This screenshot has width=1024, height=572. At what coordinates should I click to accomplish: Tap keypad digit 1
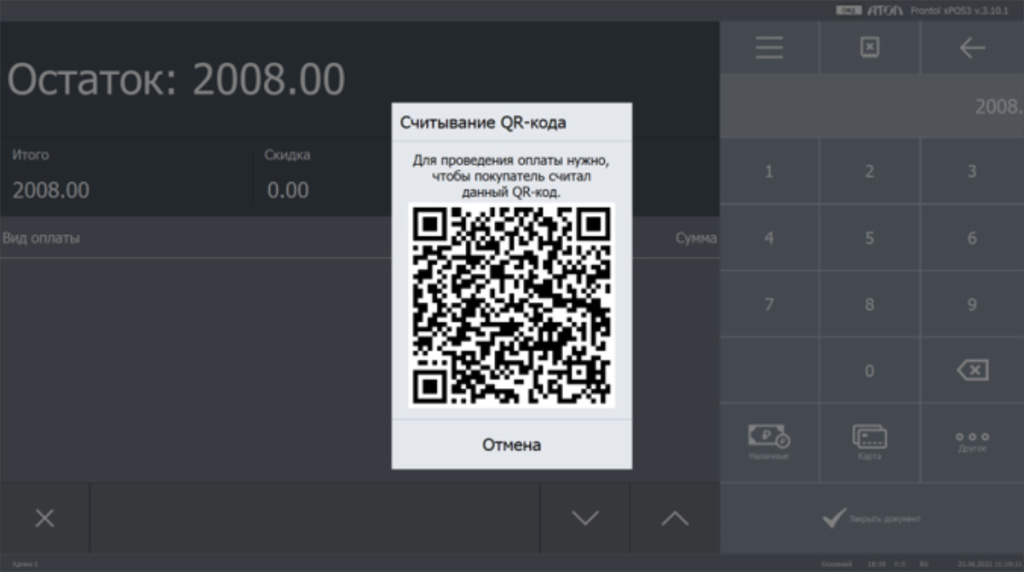coord(769,172)
